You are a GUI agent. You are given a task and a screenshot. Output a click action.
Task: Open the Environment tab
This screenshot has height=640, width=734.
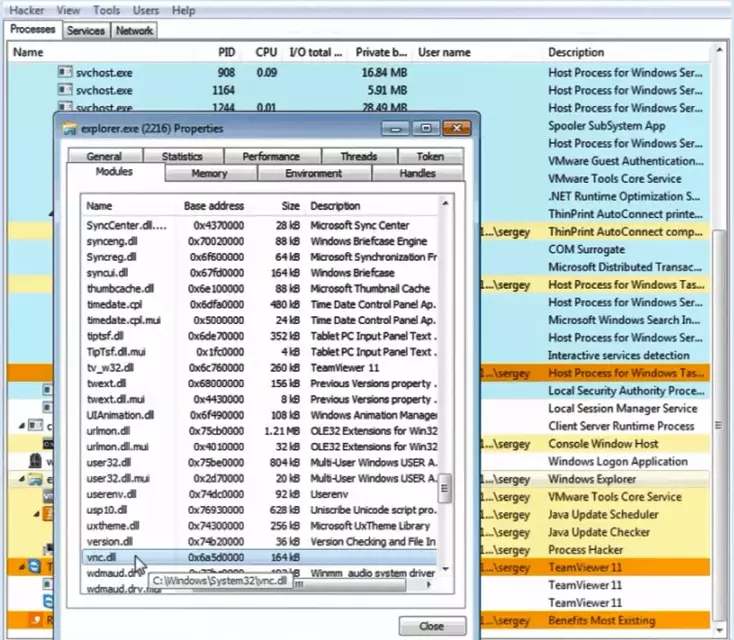point(314,174)
